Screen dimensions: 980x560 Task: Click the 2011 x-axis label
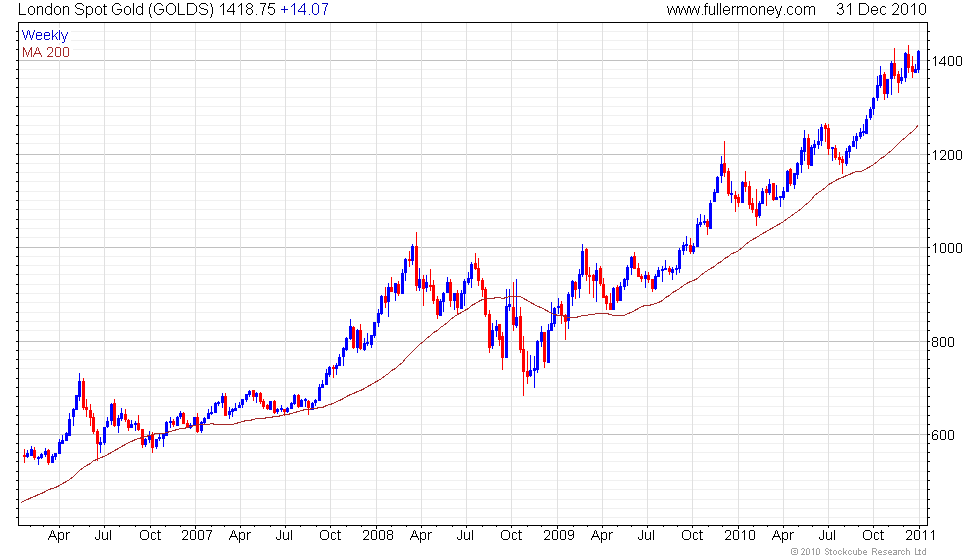921,536
